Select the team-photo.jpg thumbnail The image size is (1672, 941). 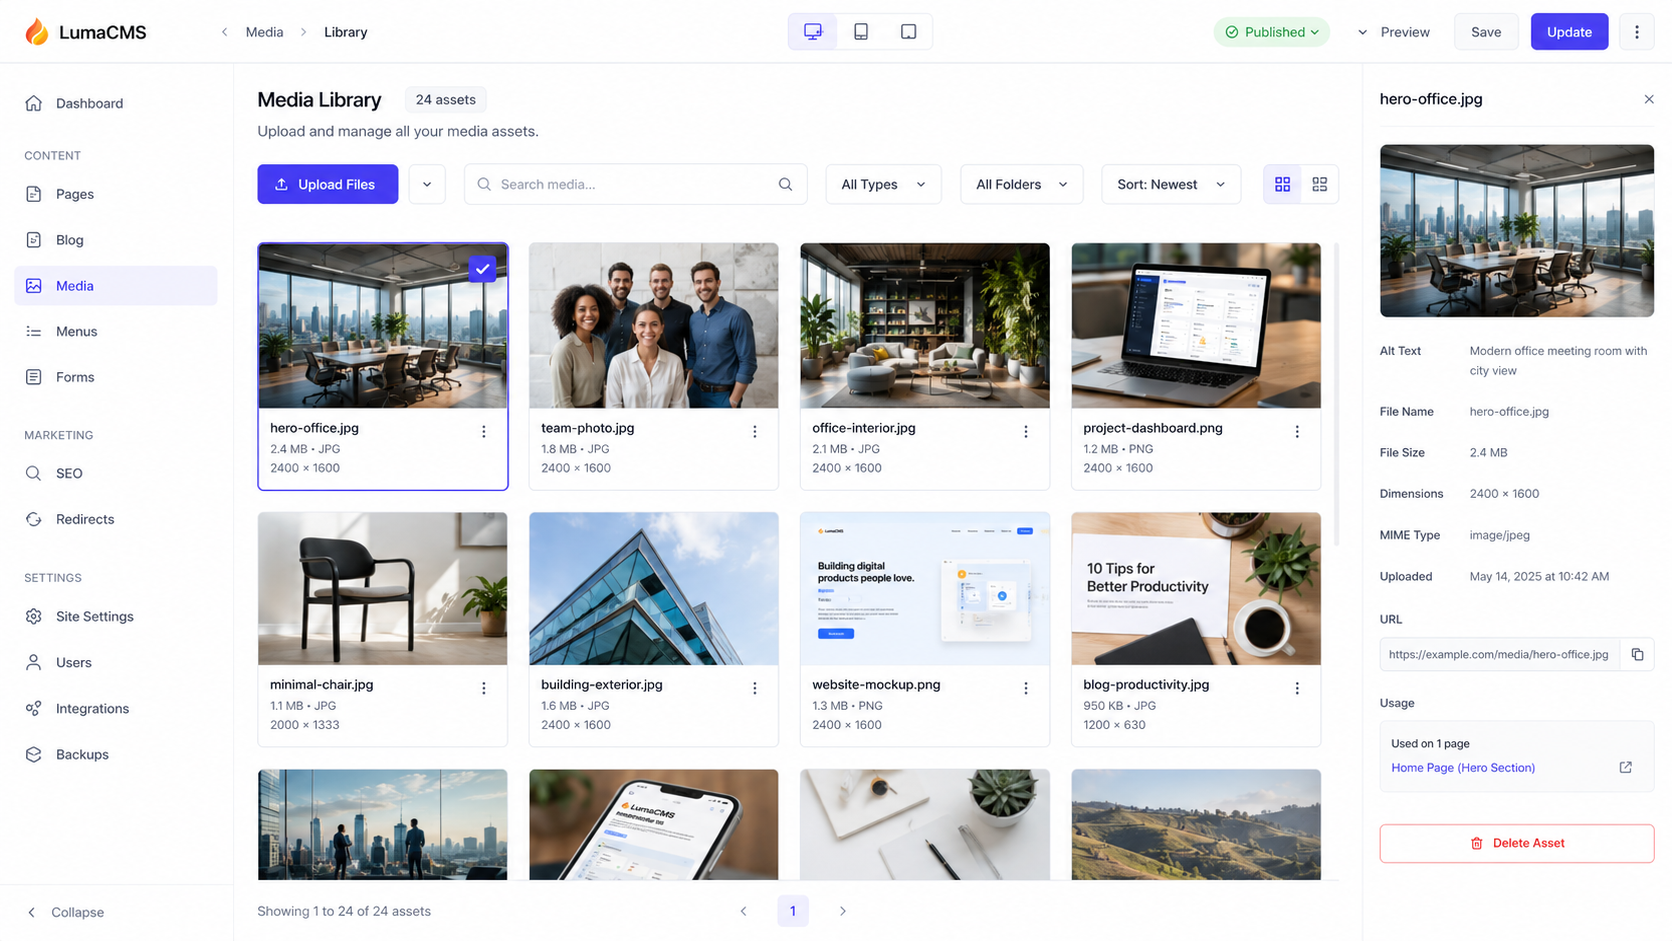pyautogui.click(x=654, y=325)
